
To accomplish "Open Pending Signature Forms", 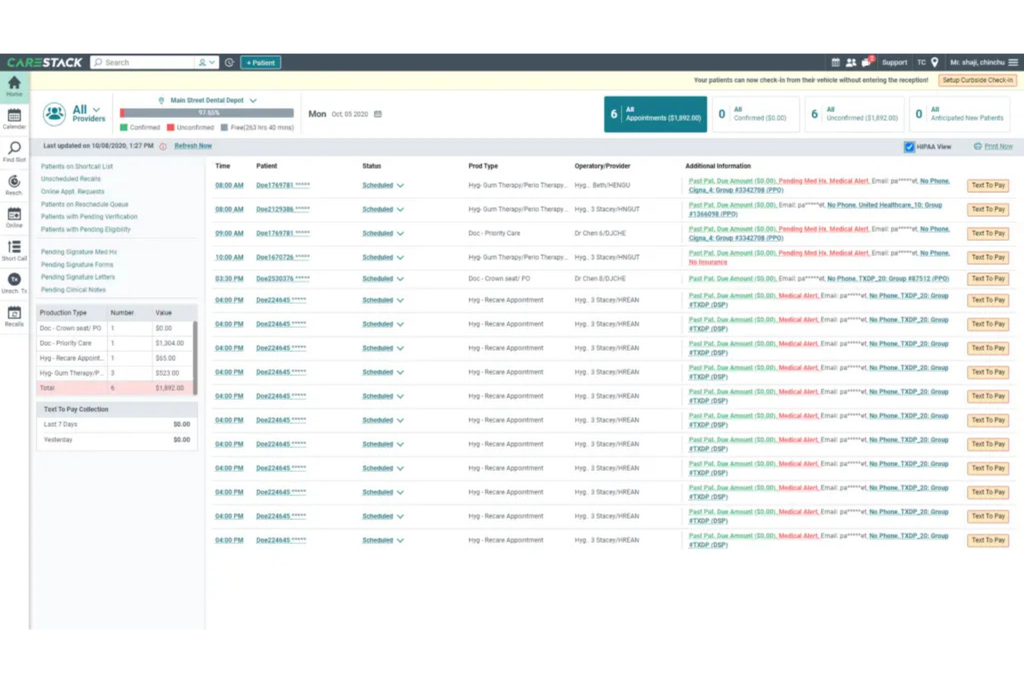I will click(76, 265).
